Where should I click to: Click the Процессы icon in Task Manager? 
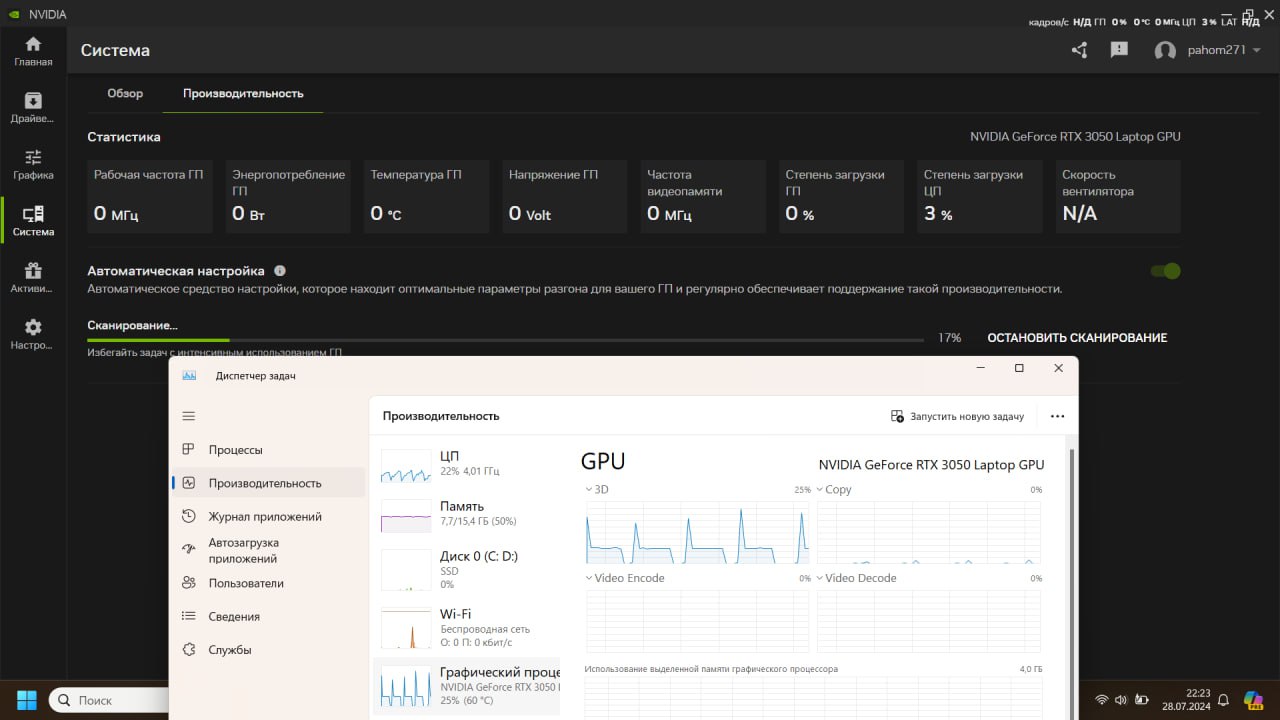pos(189,450)
